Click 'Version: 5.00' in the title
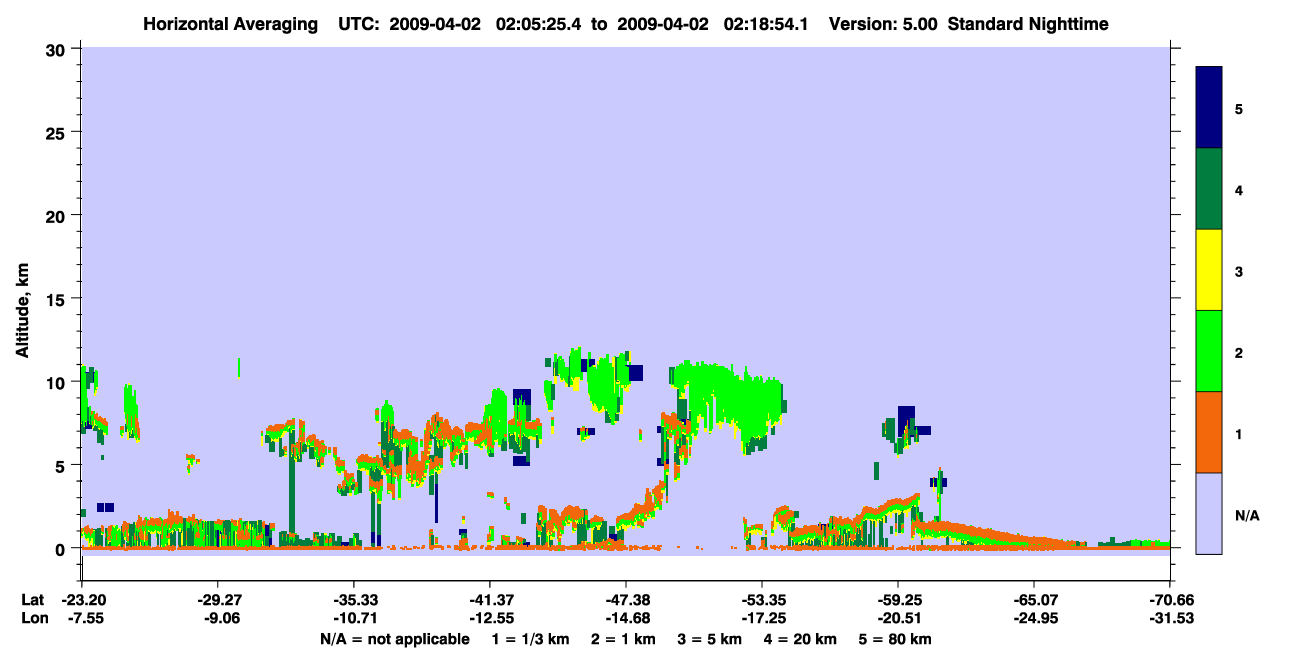Image resolution: width=1300 pixels, height=667 pixels. 883,23
